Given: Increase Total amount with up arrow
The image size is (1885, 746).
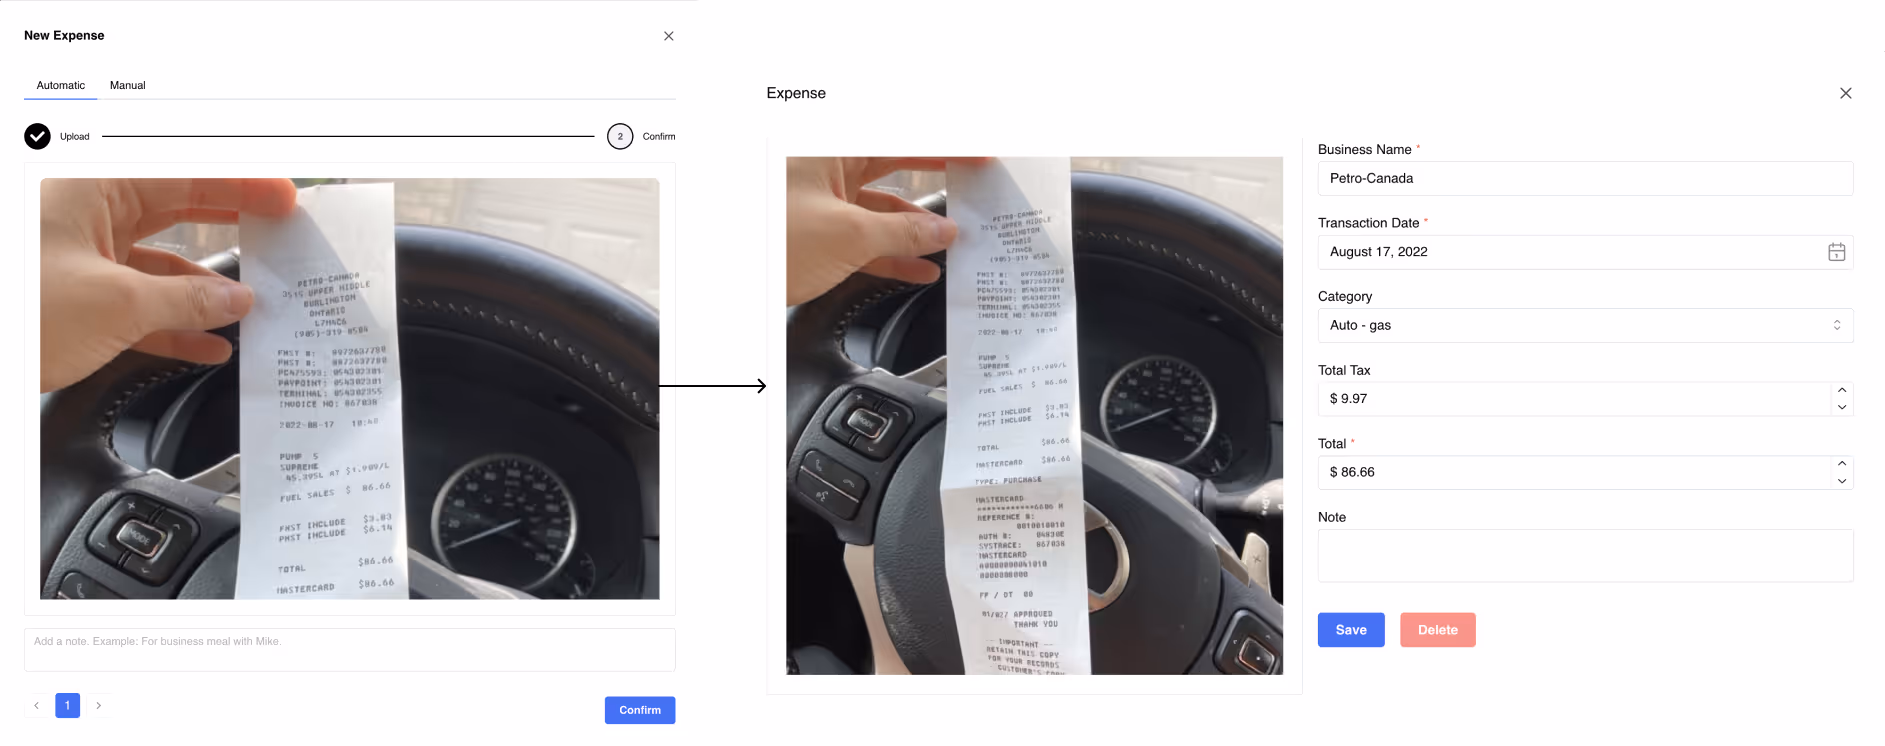Looking at the screenshot, I should click(x=1842, y=464).
